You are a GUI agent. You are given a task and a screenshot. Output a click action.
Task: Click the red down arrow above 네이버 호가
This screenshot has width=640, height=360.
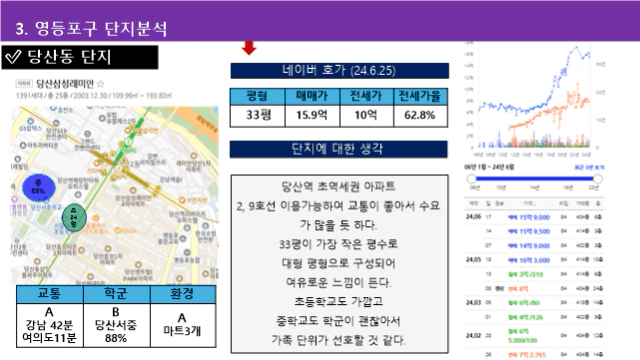[x=249, y=48]
